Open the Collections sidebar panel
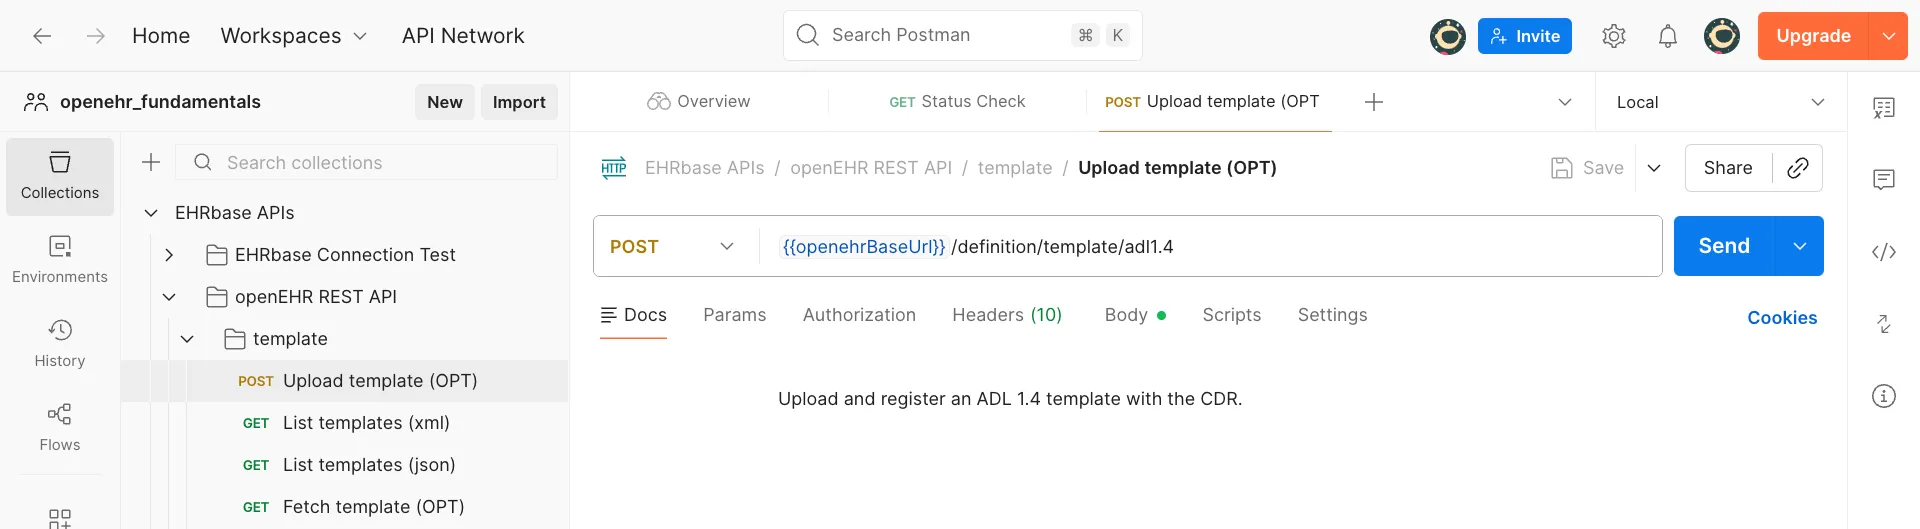1920x529 pixels. pos(60,176)
